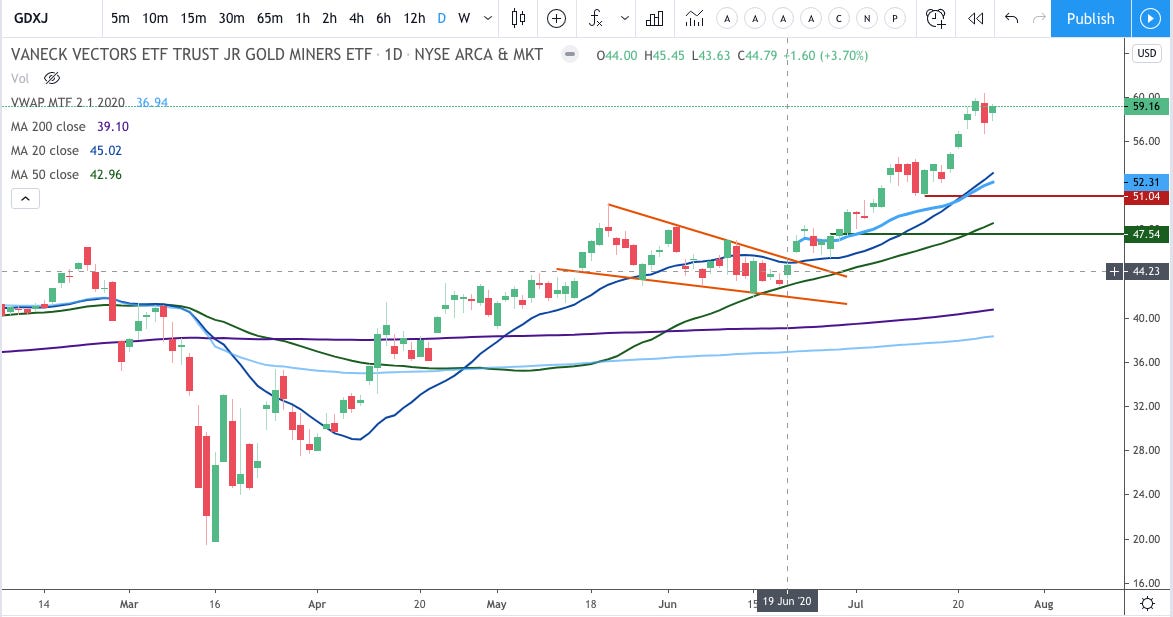Open the candlestick chart style picker

518,18
